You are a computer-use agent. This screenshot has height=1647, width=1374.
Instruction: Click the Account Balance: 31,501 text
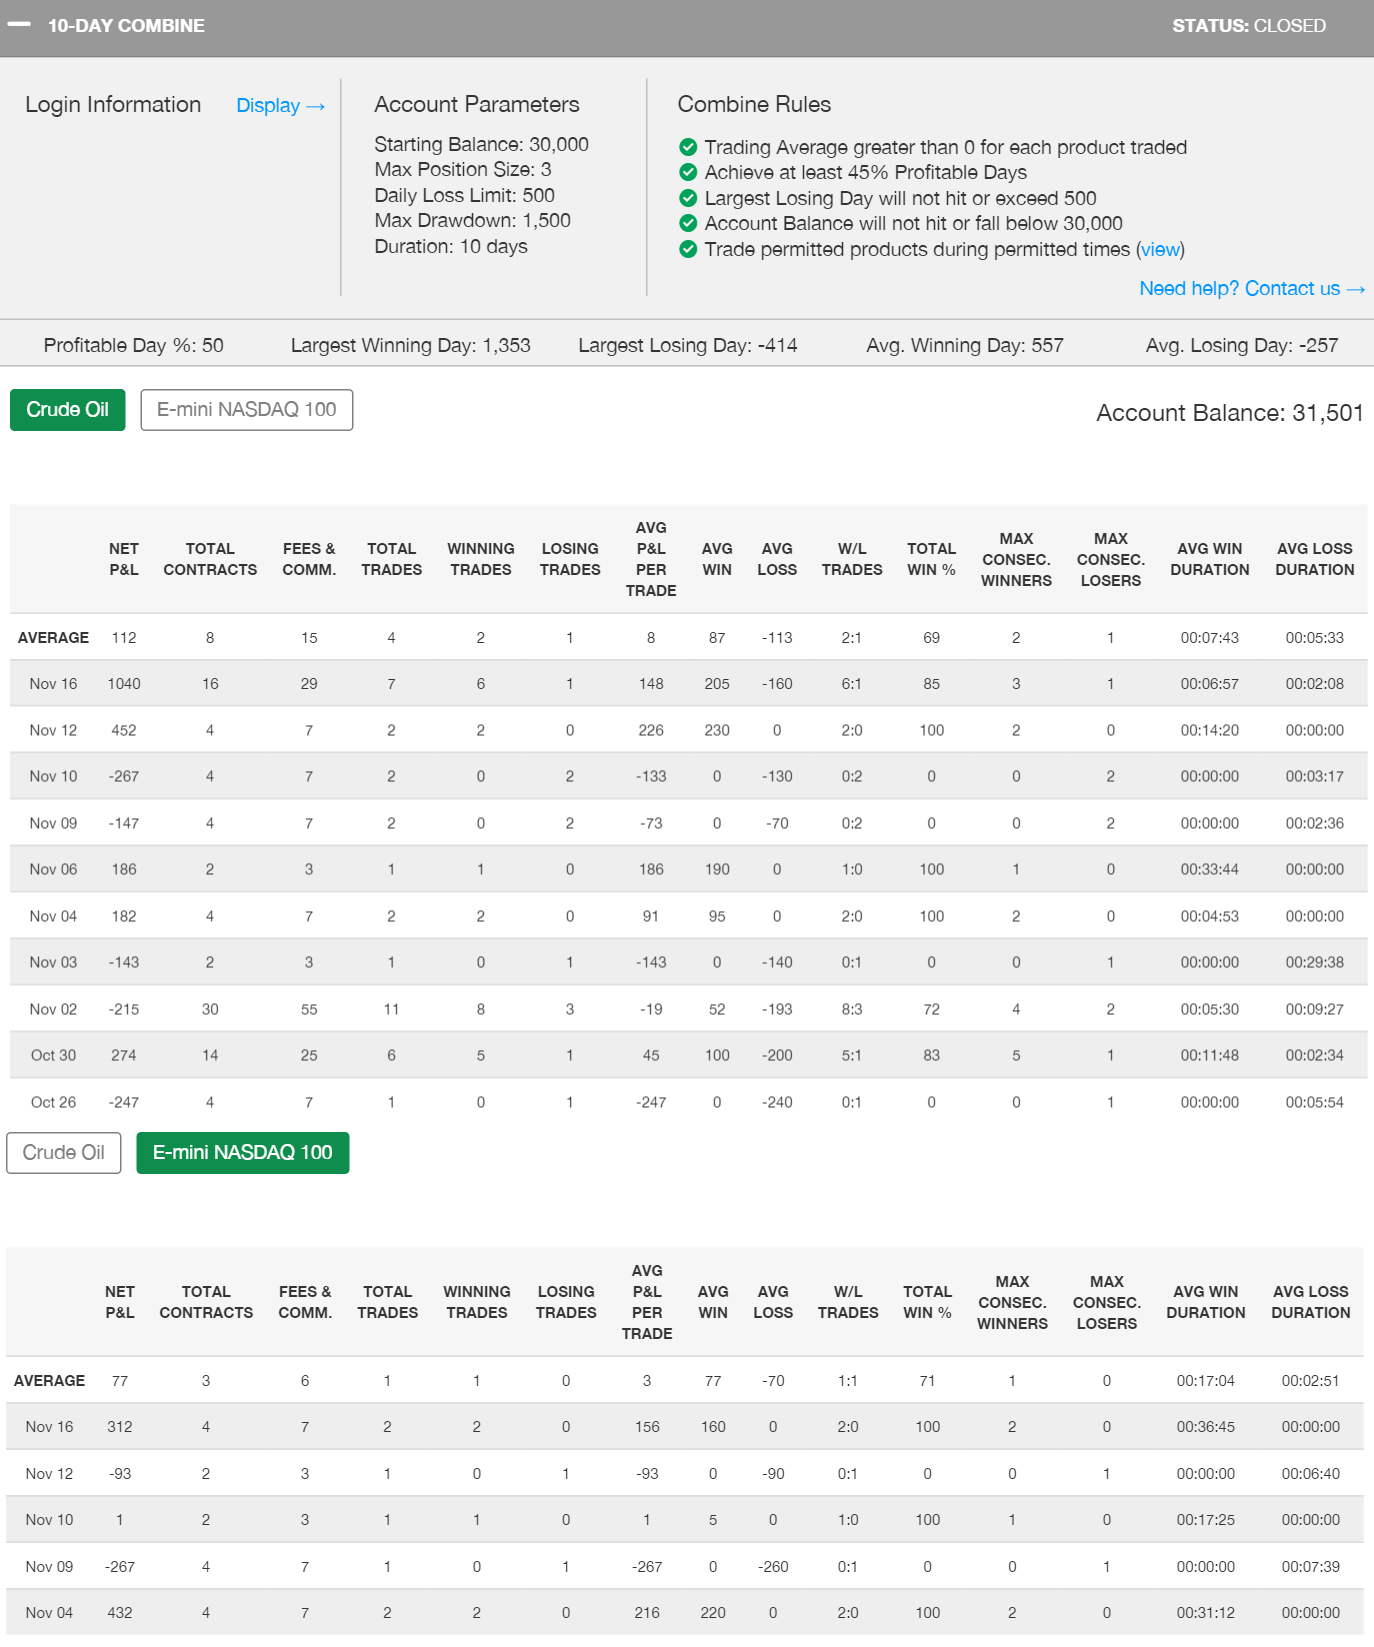coord(1229,413)
